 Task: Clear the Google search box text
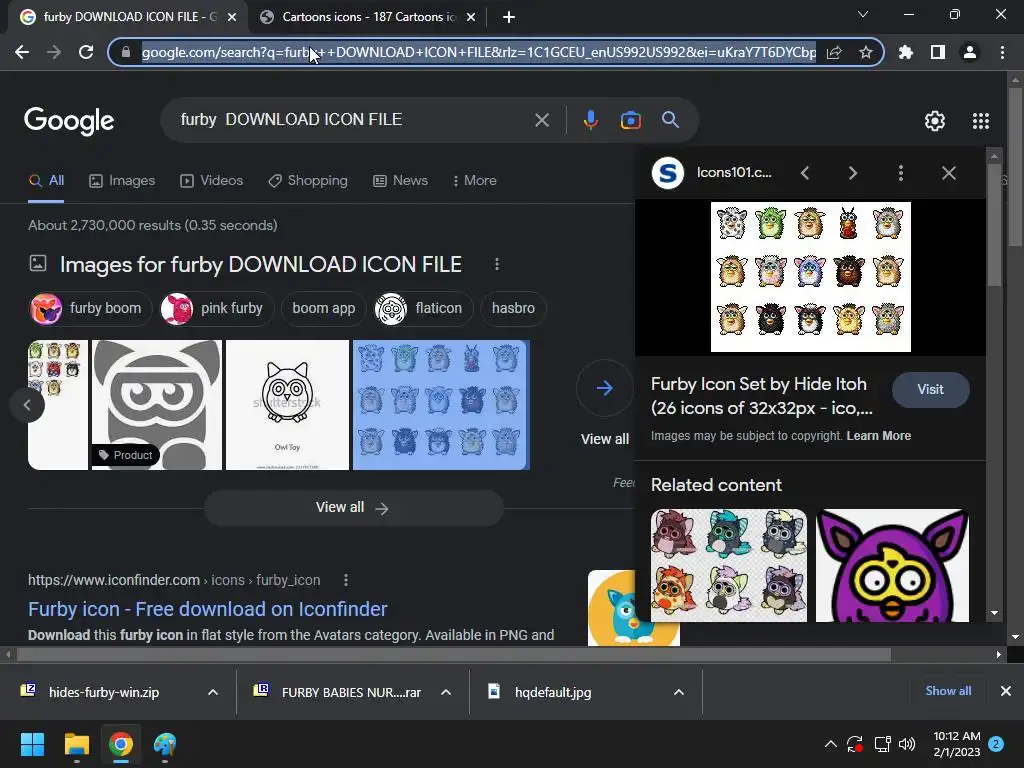541,120
